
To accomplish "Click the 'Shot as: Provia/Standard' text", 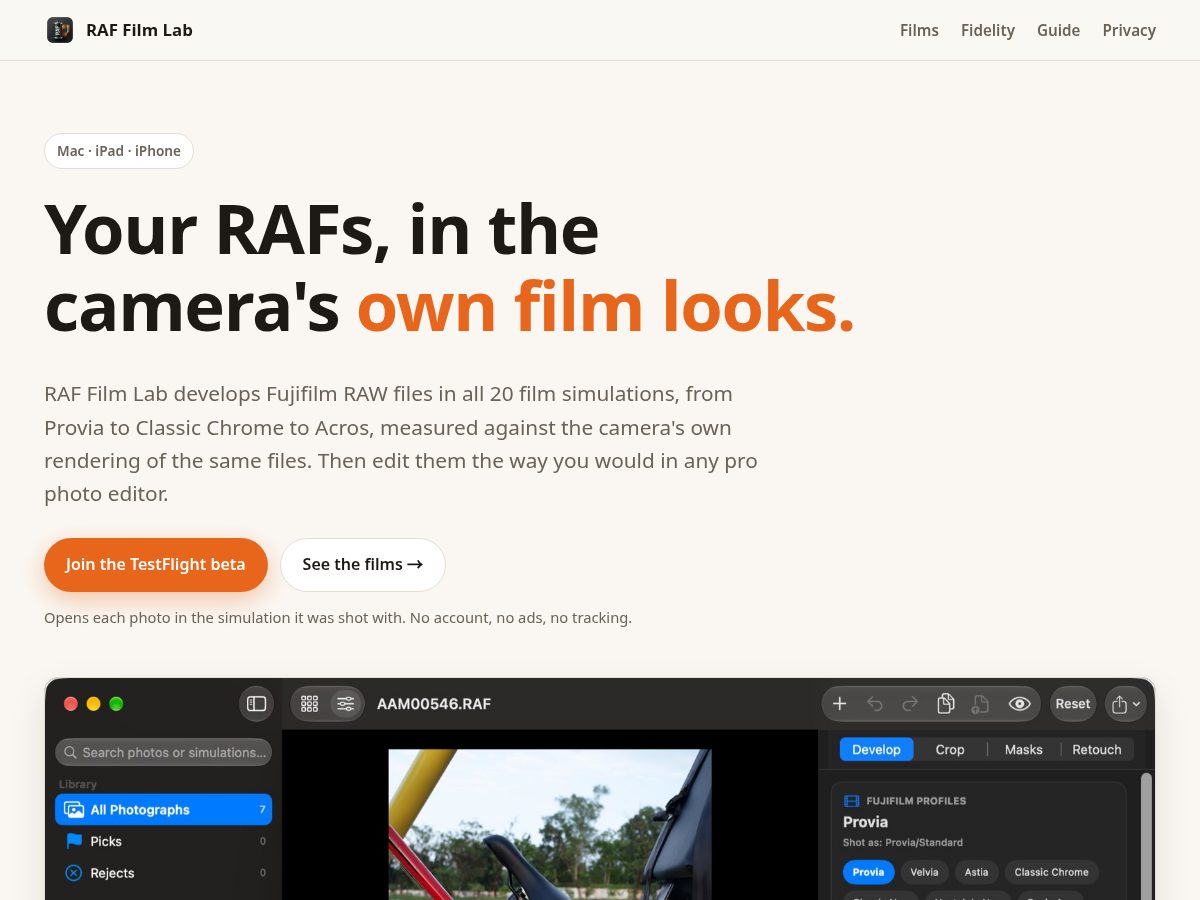I will click(x=903, y=842).
